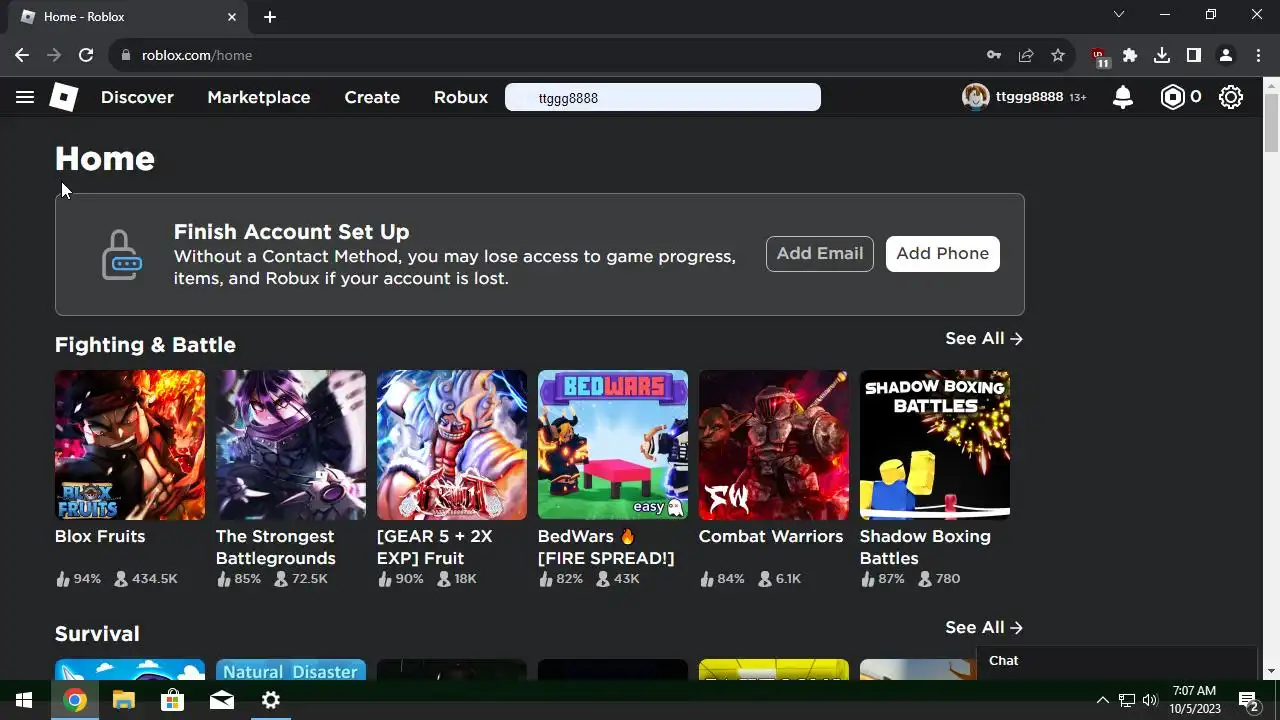The width and height of the screenshot is (1280, 720).
Task: Click the Roblox logo icon
Action: (x=64, y=97)
